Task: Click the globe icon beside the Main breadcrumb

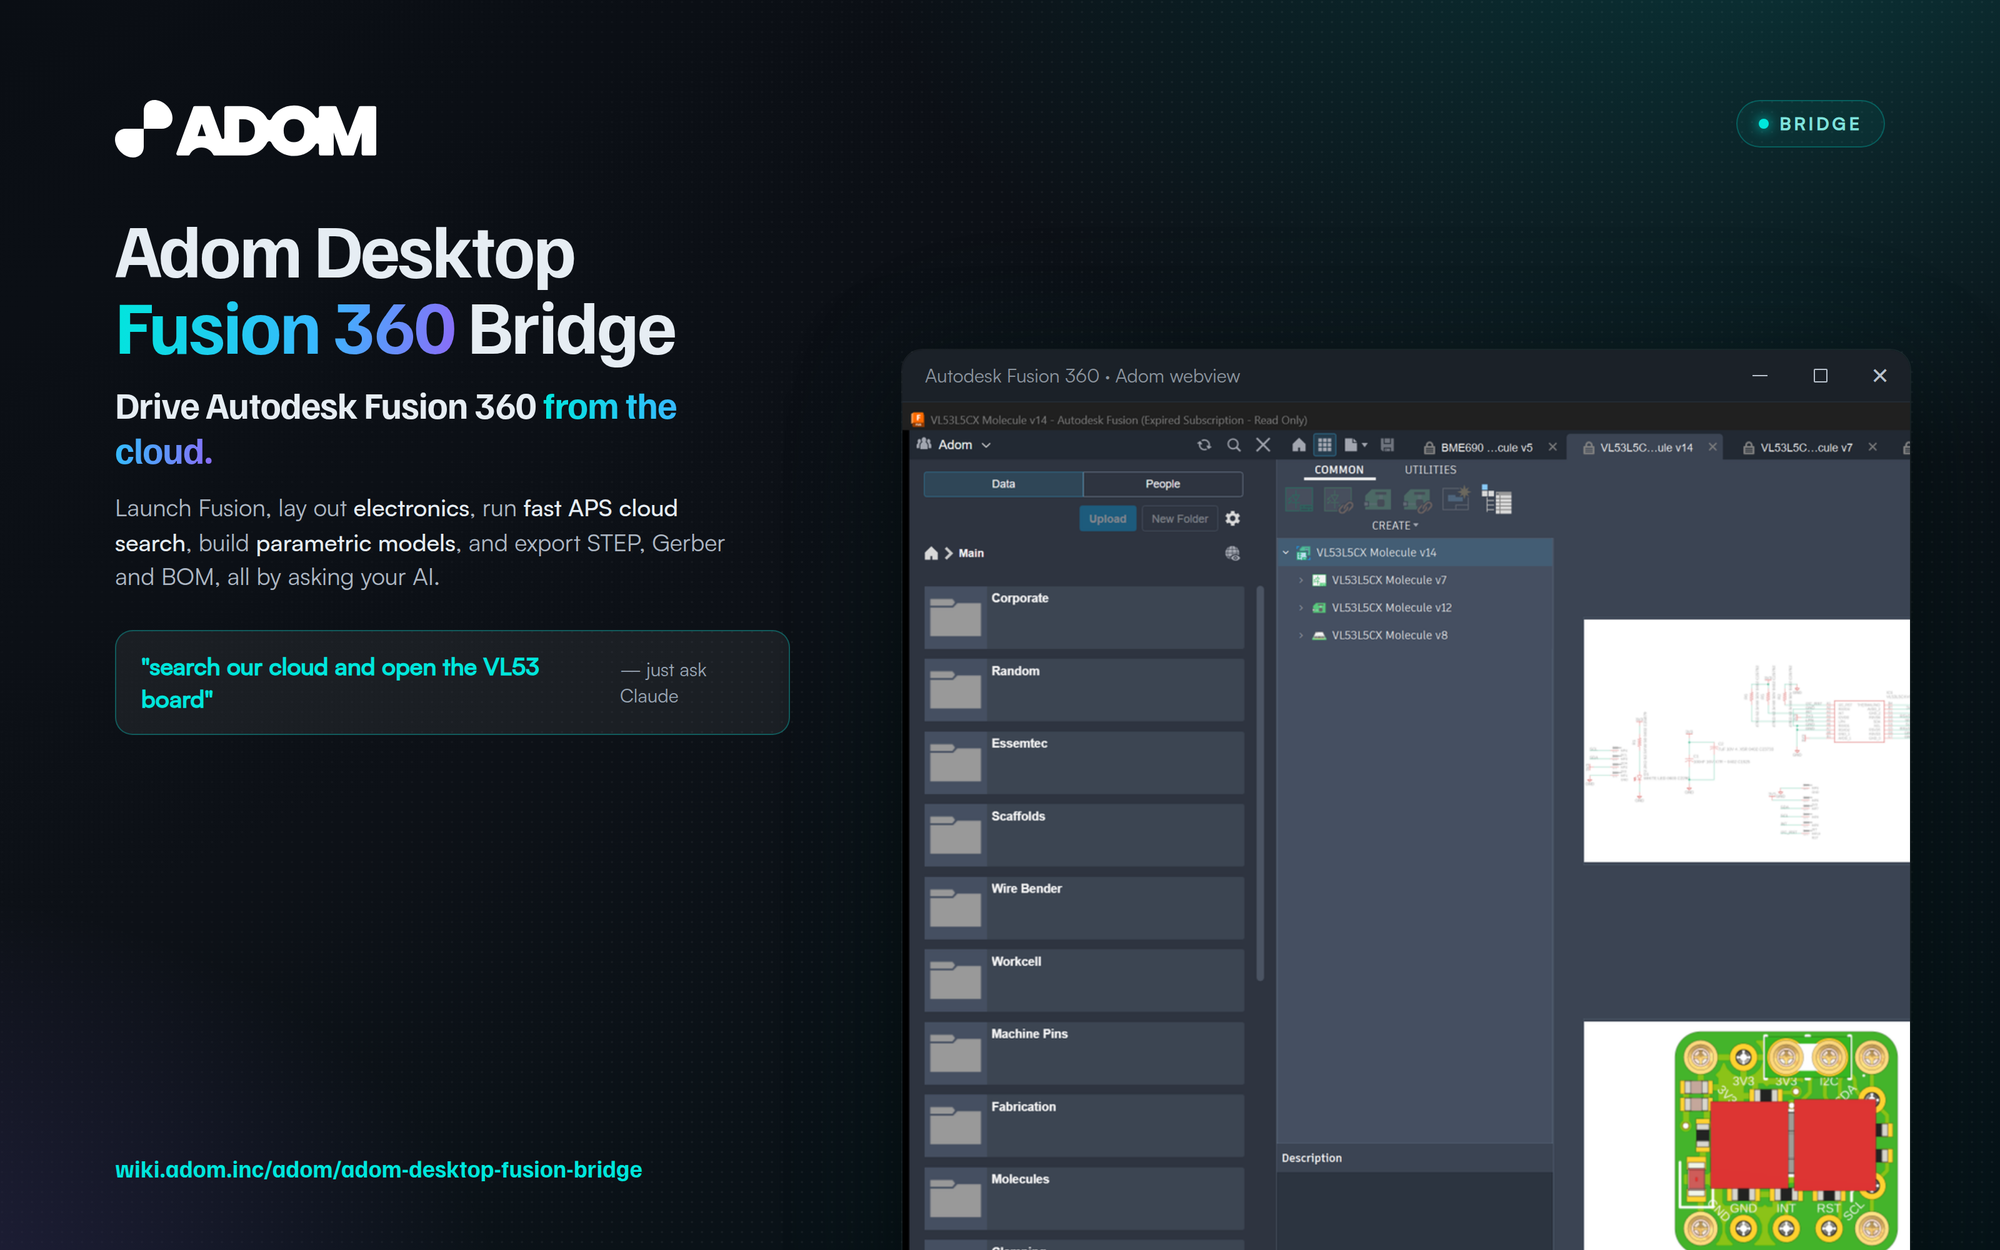Action: pyautogui.click(x=1233, y=553)
